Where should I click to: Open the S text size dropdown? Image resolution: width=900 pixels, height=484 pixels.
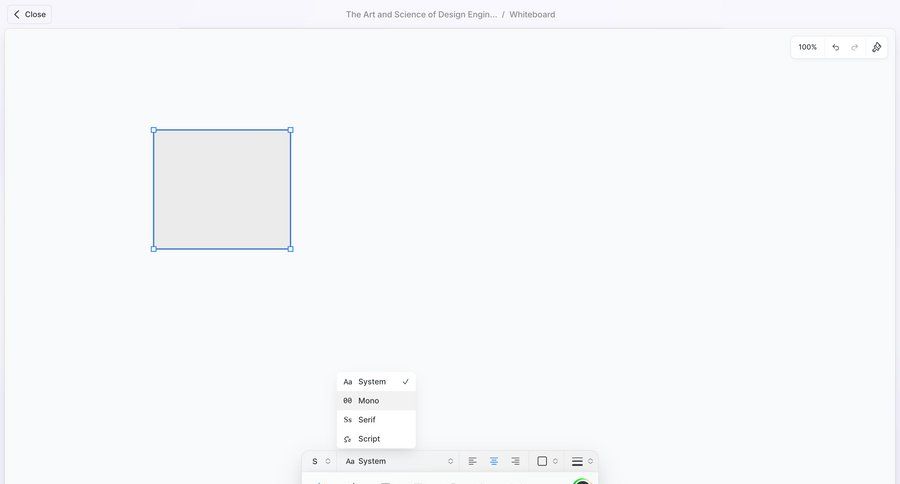click(321, 461)
